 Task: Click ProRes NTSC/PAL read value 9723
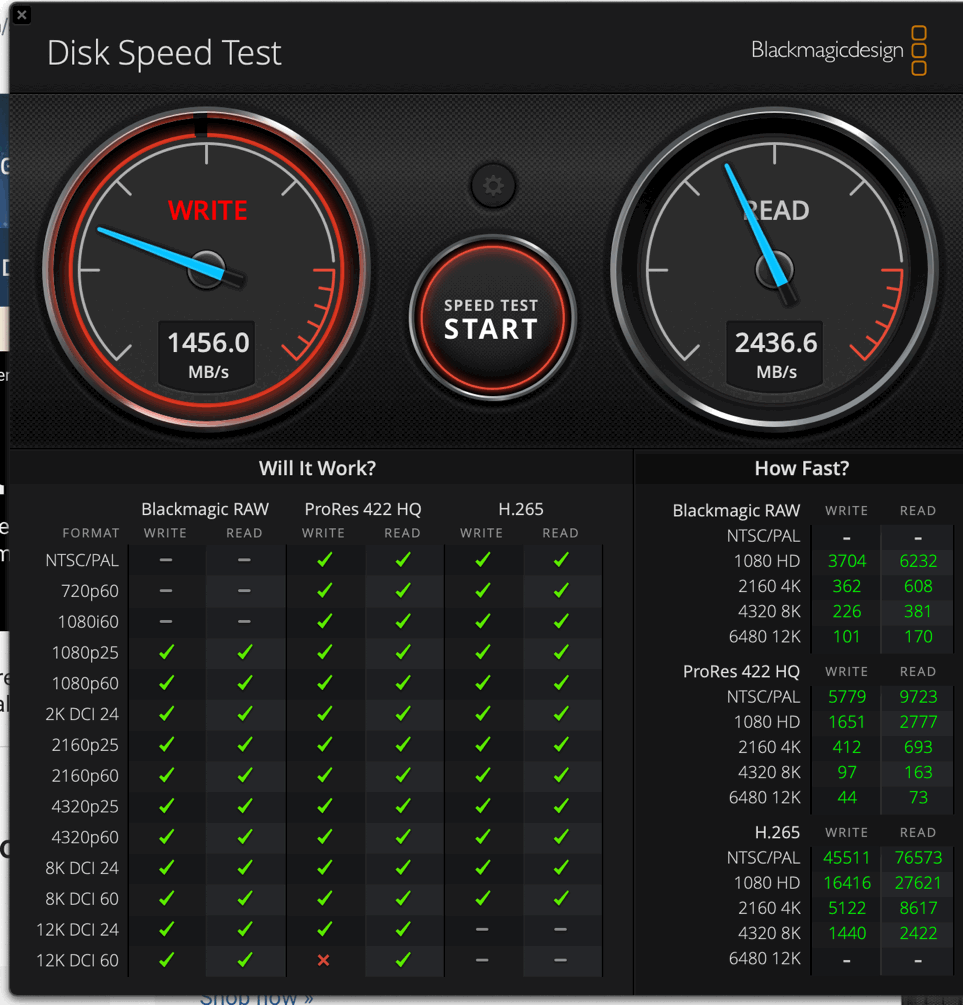point(918,697)
